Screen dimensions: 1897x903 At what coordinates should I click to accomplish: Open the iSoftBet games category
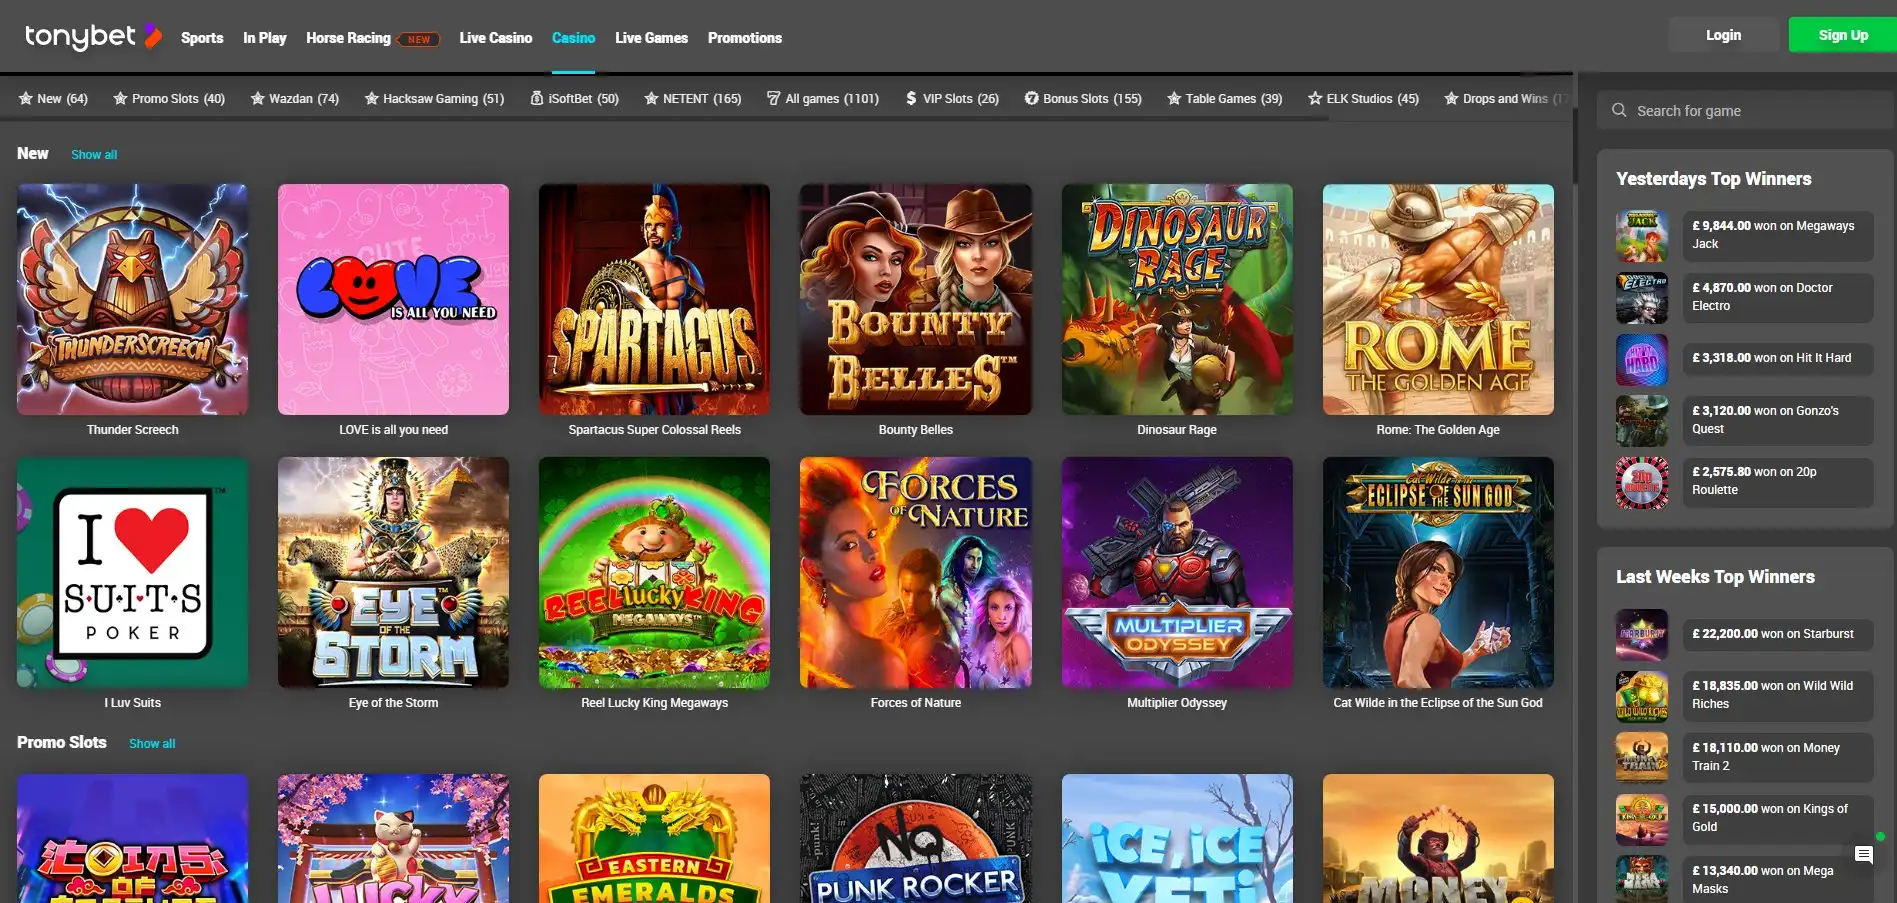tap(574, 99)
